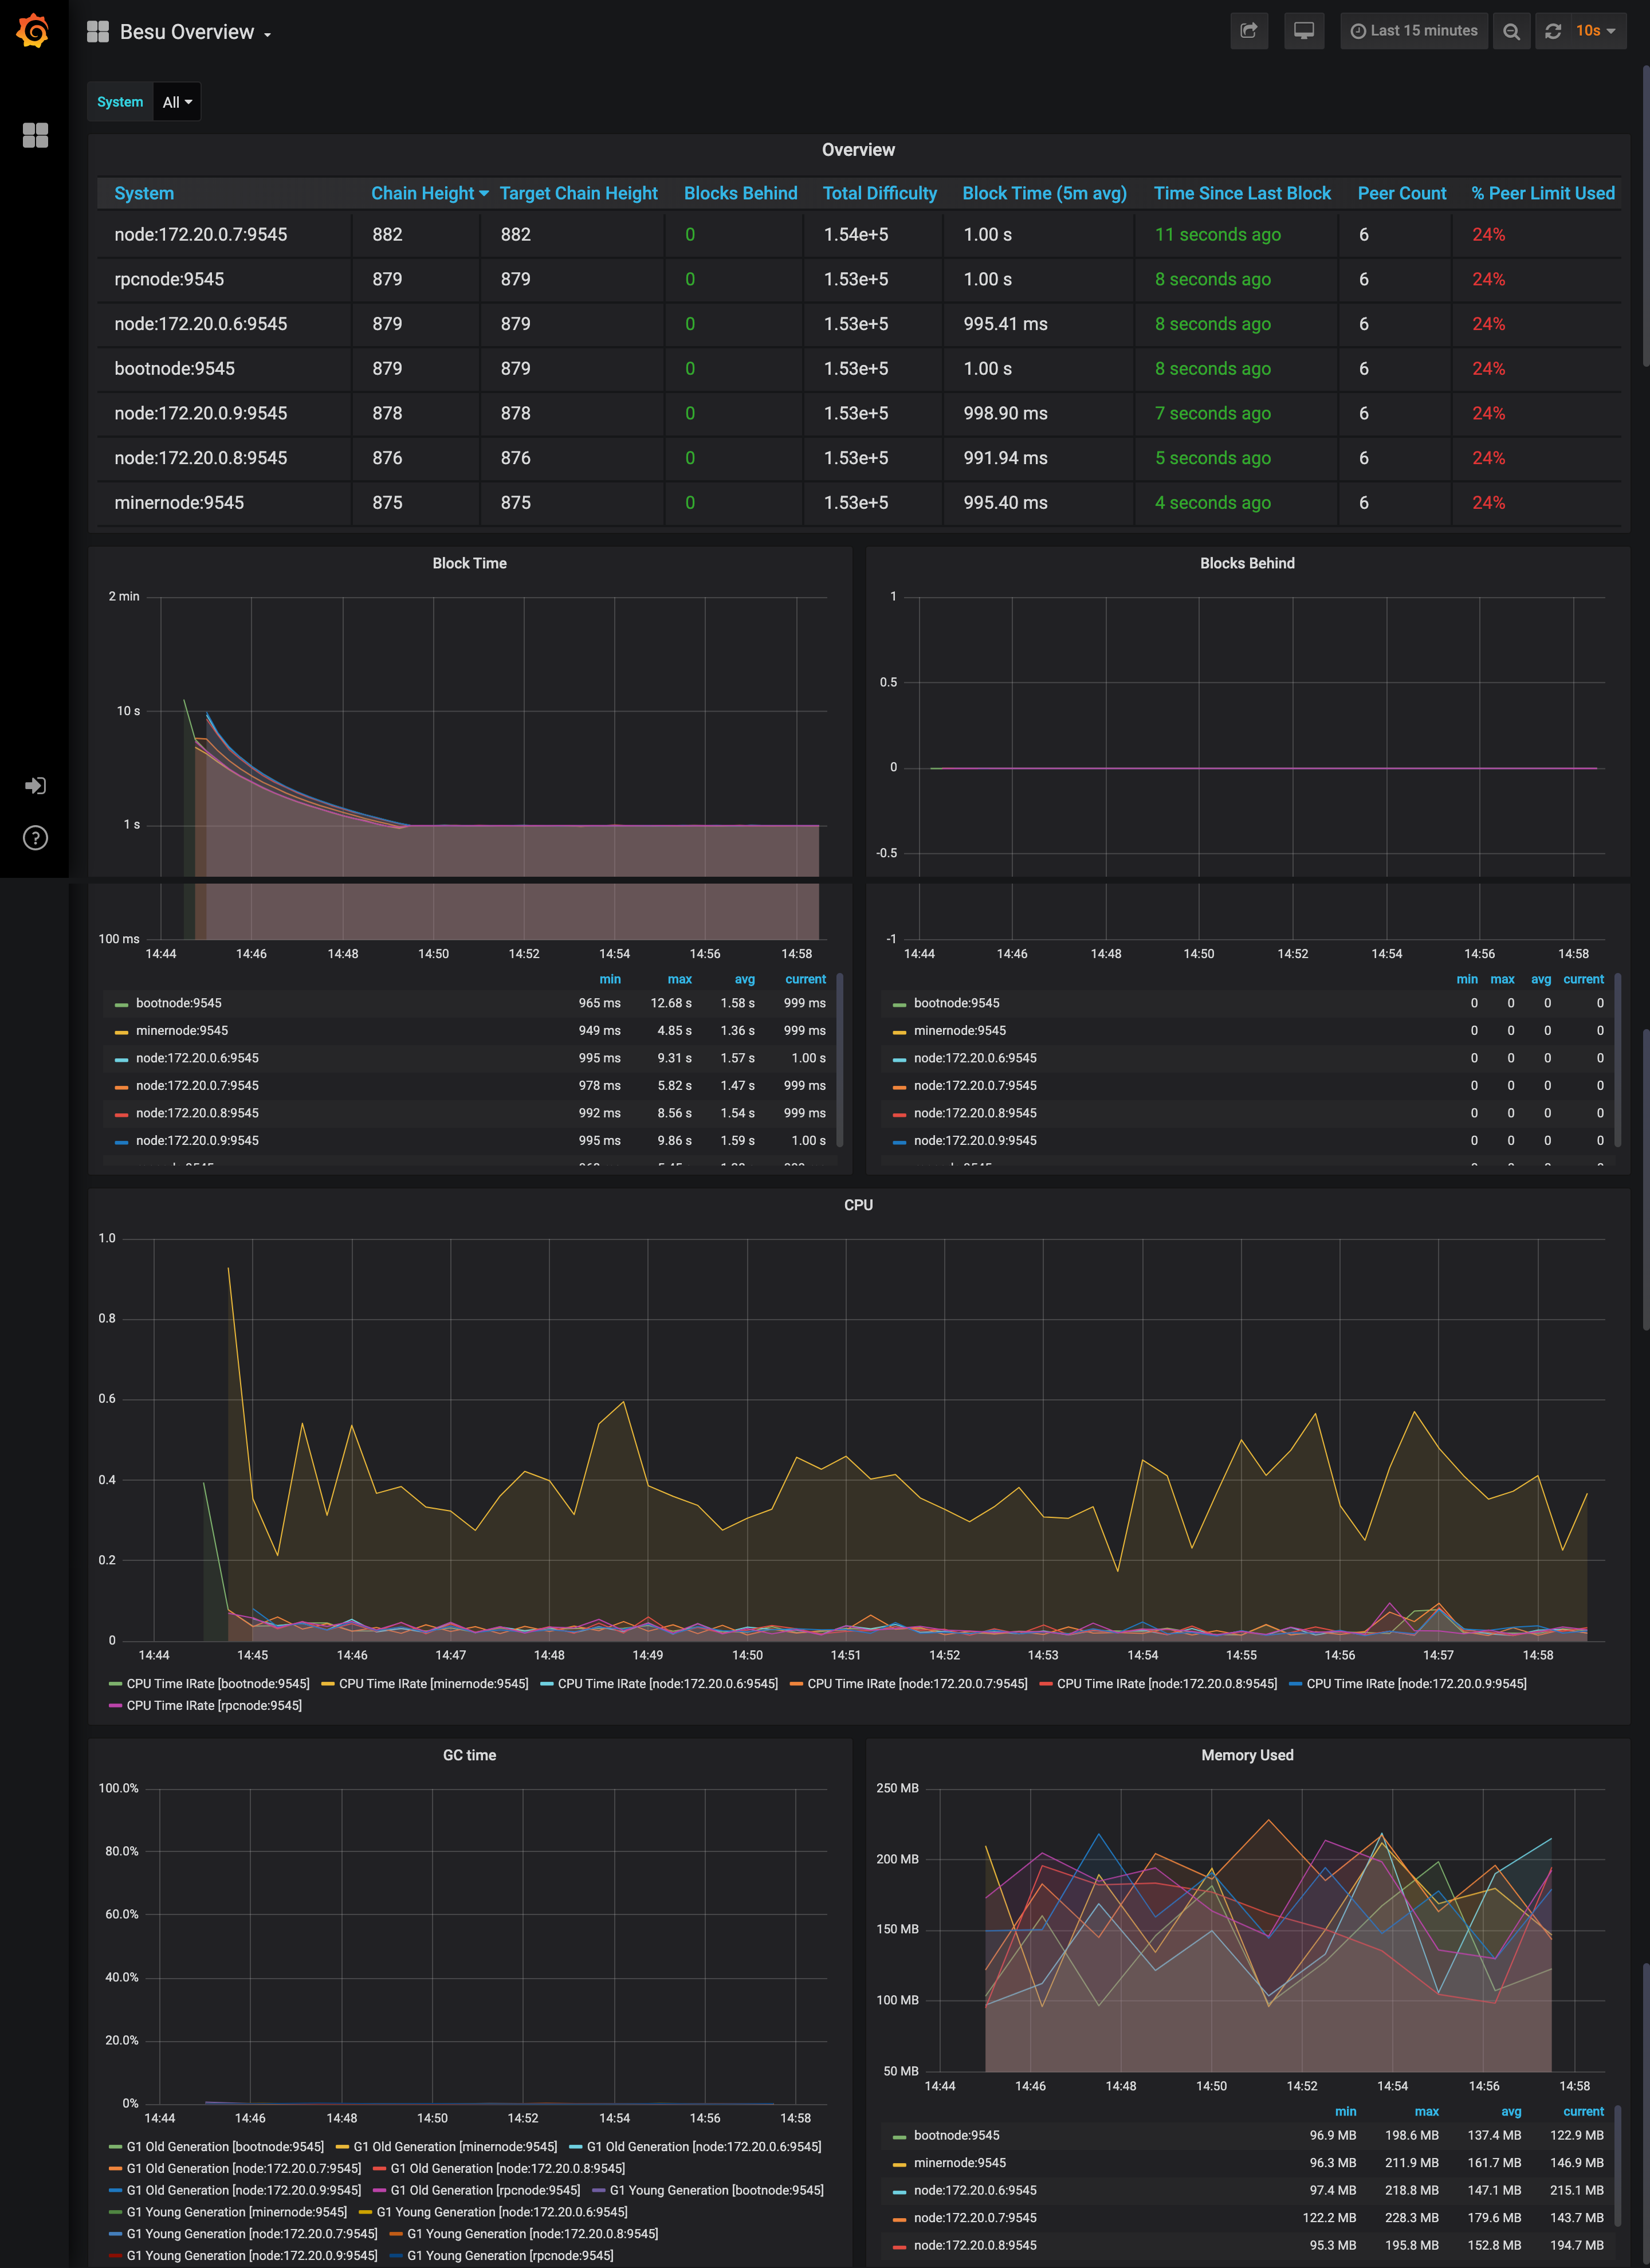Open Help via the question mark sidebar icon
This screenshot has width=1650, height=2268.
point(35,837)
